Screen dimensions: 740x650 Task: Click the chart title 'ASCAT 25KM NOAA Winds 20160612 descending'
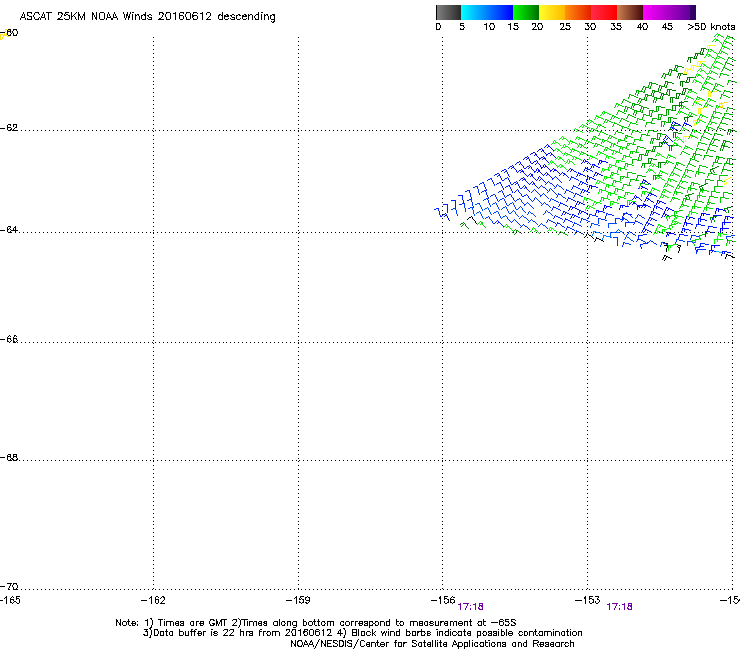pos(148,17)
